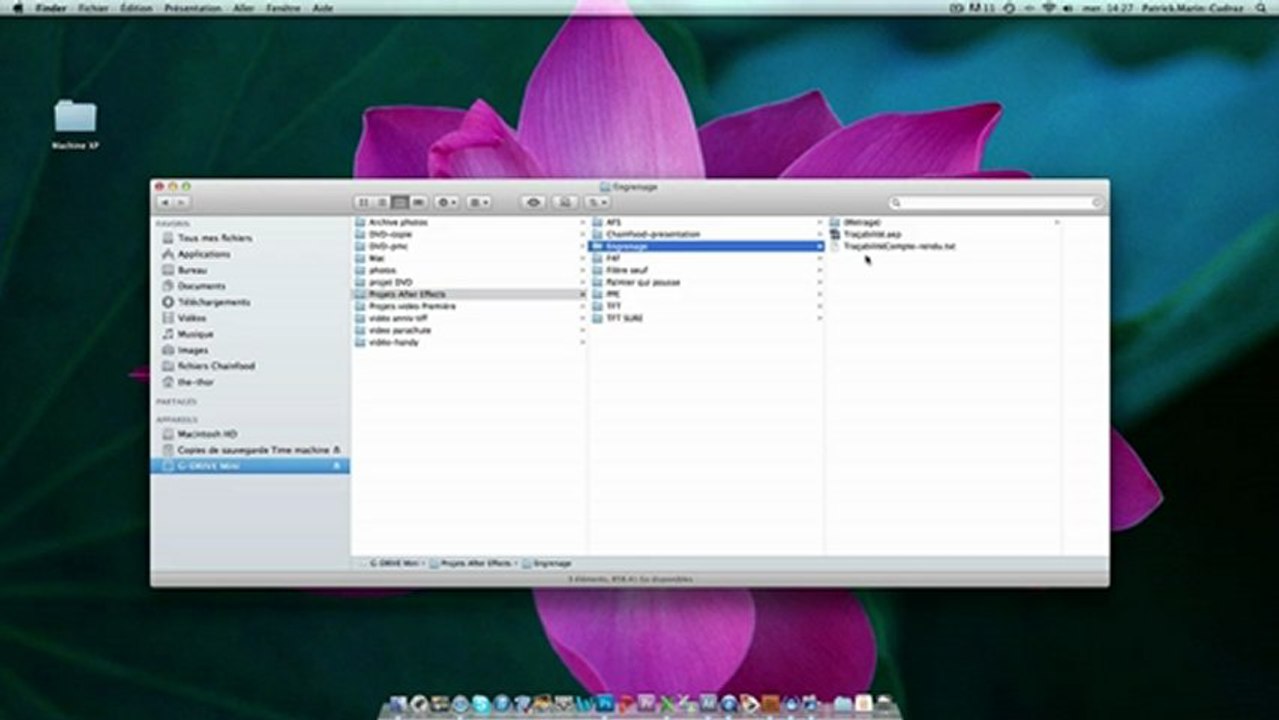The width and height of the screenshot is (1279, 720).
Task: Go back in Finder history
Action: [165, 202]
